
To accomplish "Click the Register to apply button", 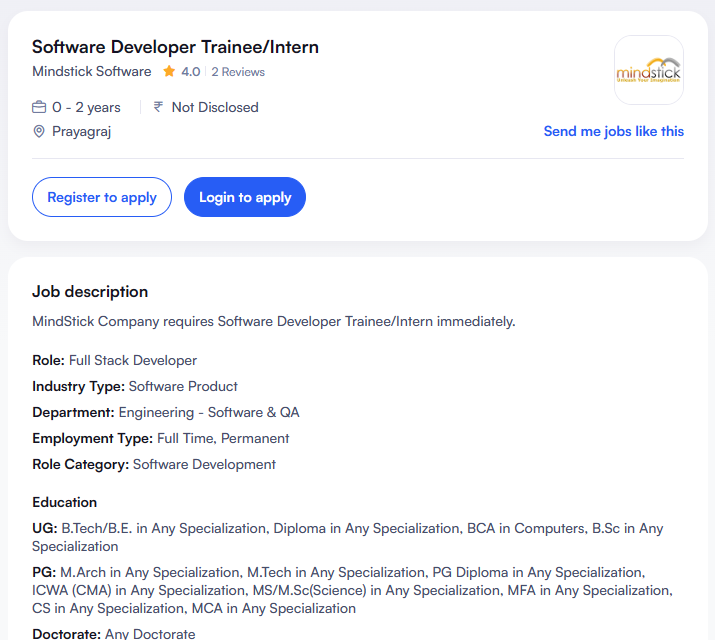I will click(x=102, y=197).
